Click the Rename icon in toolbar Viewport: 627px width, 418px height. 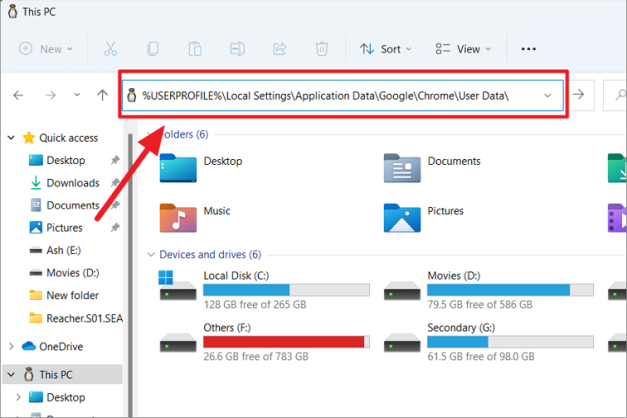tap(238, 48)
